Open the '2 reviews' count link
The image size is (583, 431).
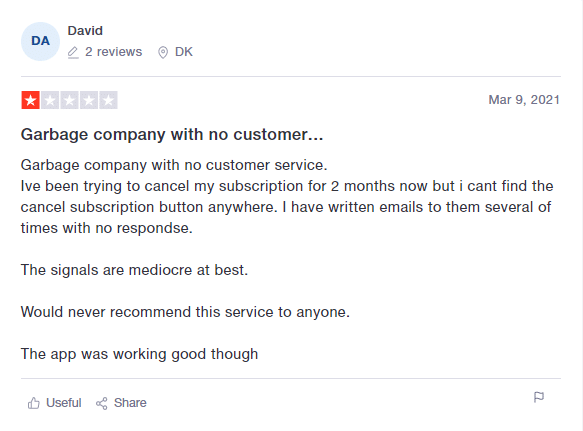113,52
